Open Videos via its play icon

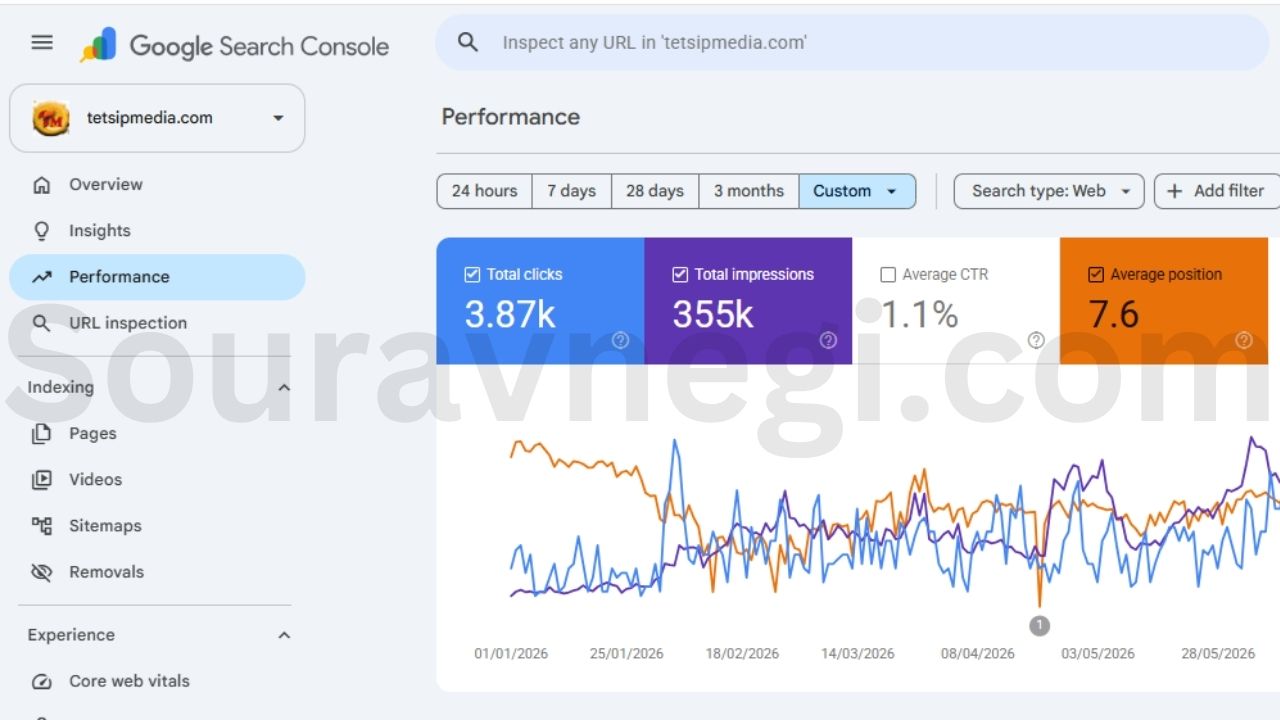41,480
